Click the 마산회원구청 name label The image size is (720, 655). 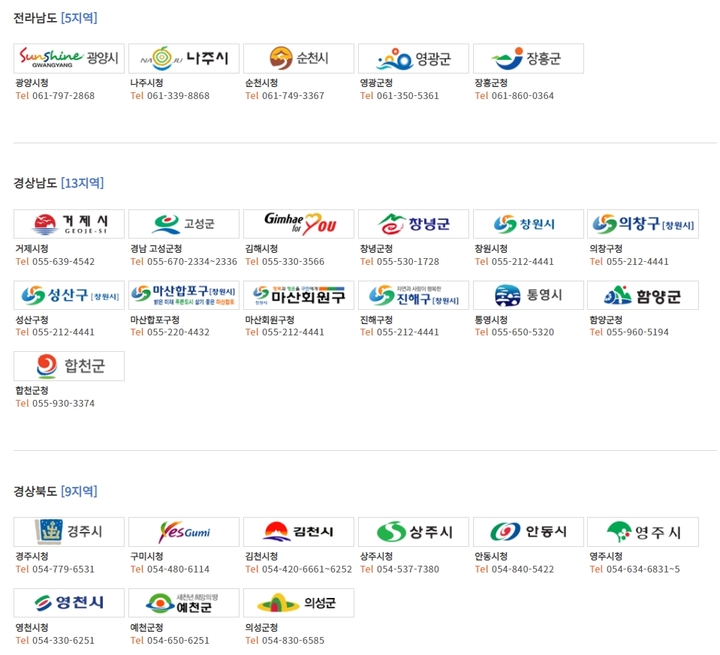click(x=270, y=320)
